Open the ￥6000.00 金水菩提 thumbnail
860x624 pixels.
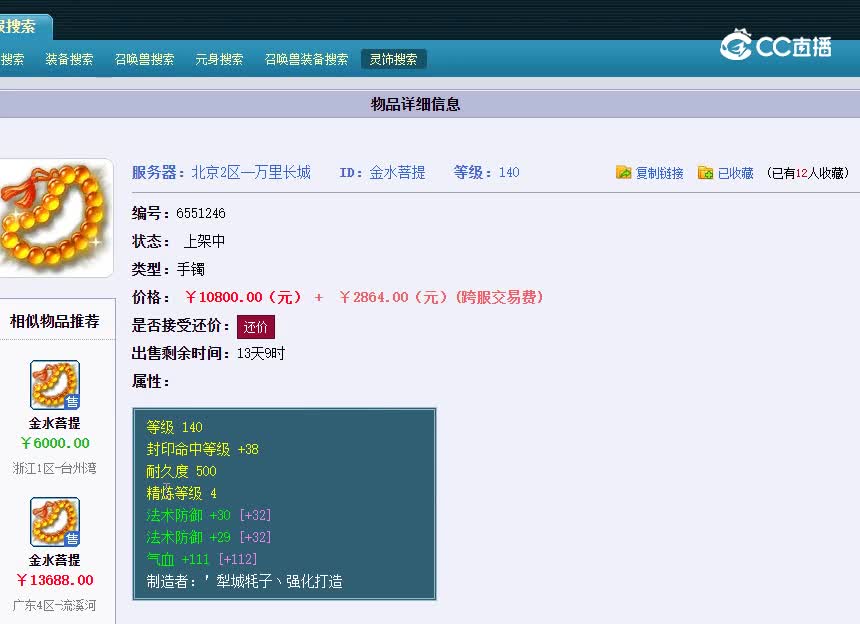click(55, 385)
